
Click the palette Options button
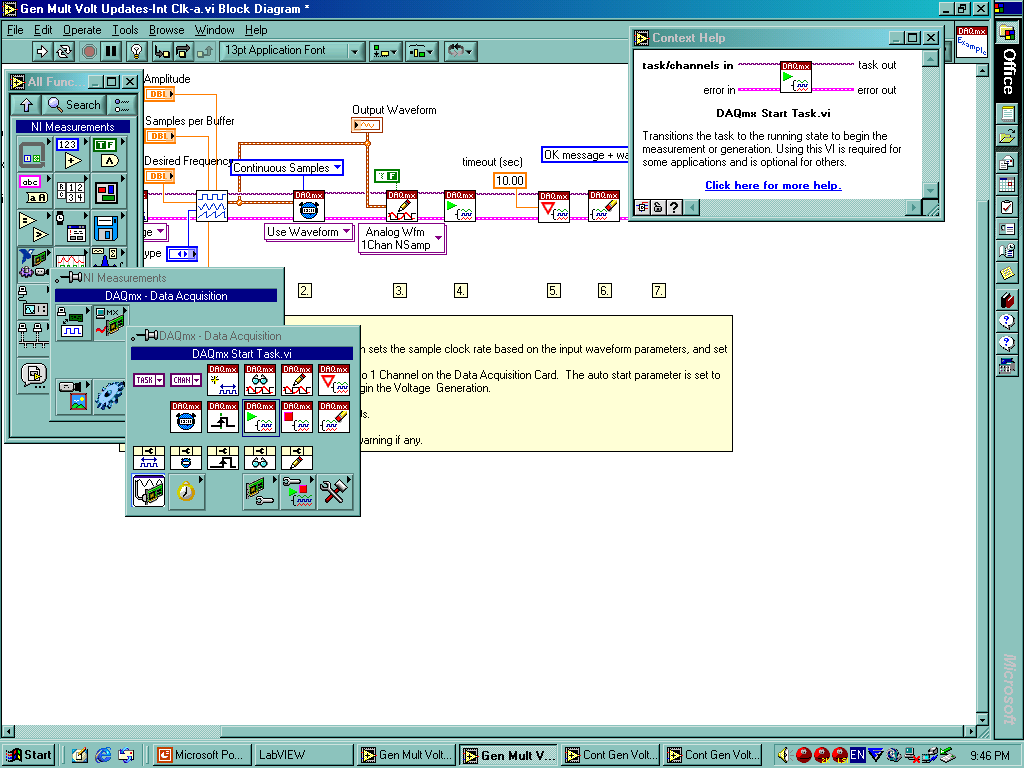point(121,104)
